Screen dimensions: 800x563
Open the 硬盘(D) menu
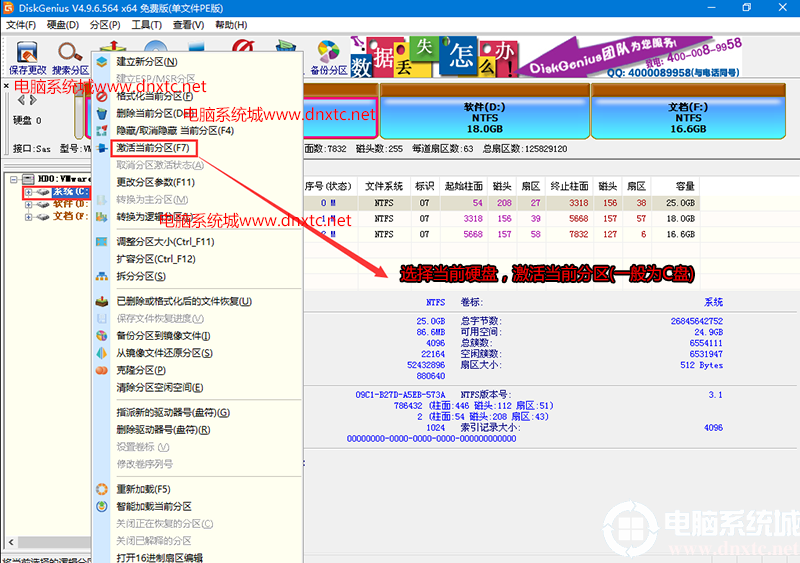(63, 25)
